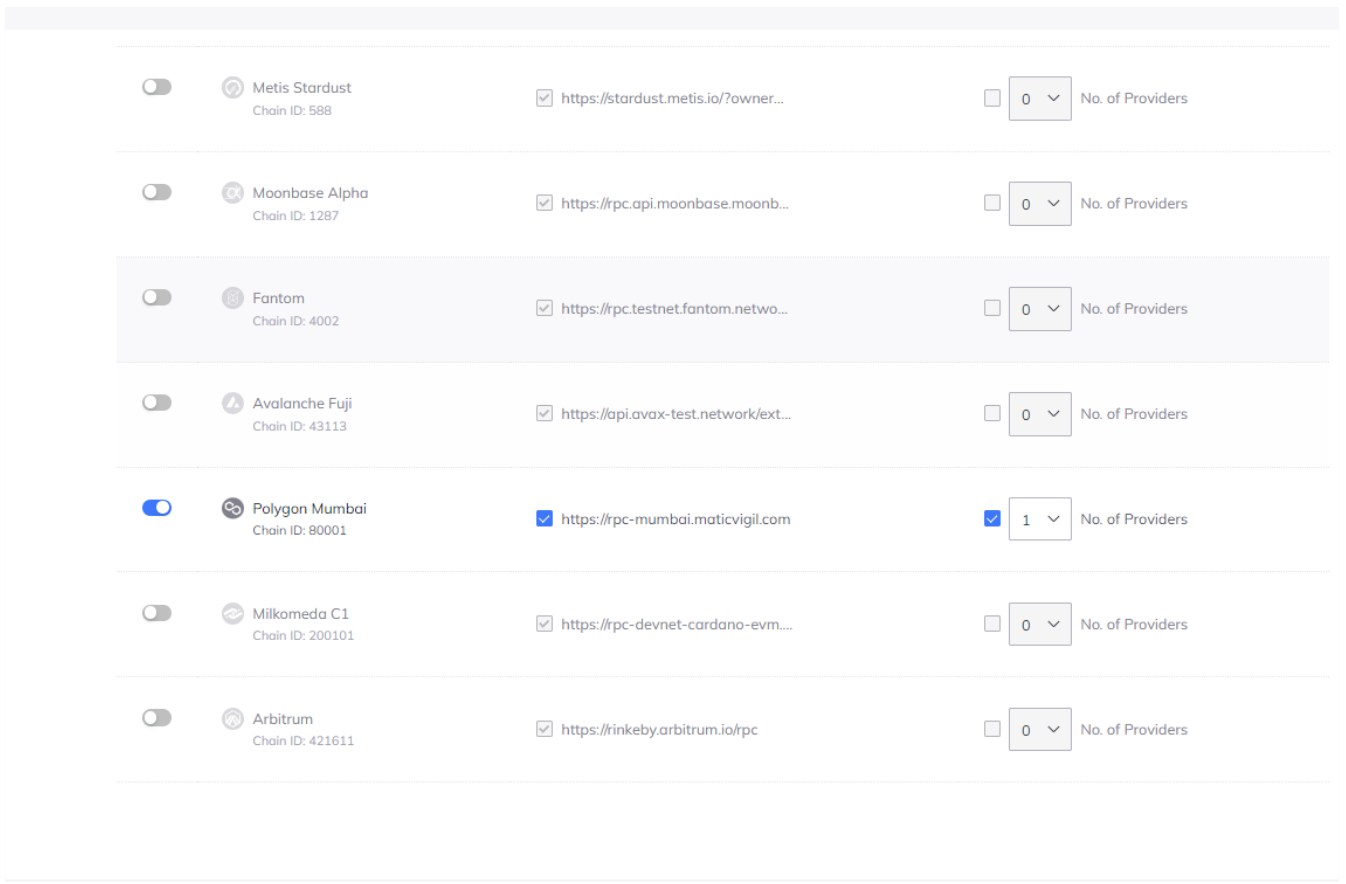This screenshot has width=1346, height=884.
Task: Select the Milkomeda C1 network name
Action: click(300, 613)
